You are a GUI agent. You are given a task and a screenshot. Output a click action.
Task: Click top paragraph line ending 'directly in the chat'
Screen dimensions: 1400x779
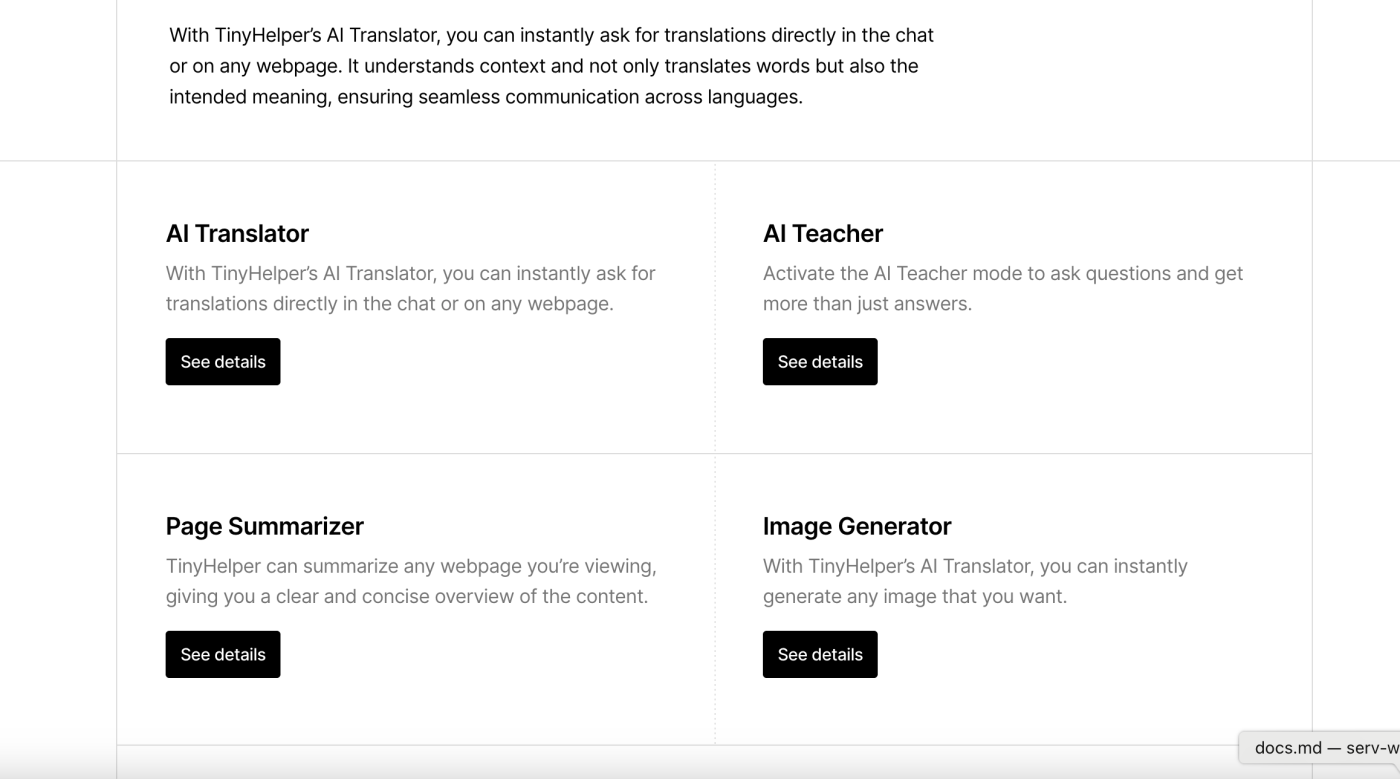click(551, 35)
